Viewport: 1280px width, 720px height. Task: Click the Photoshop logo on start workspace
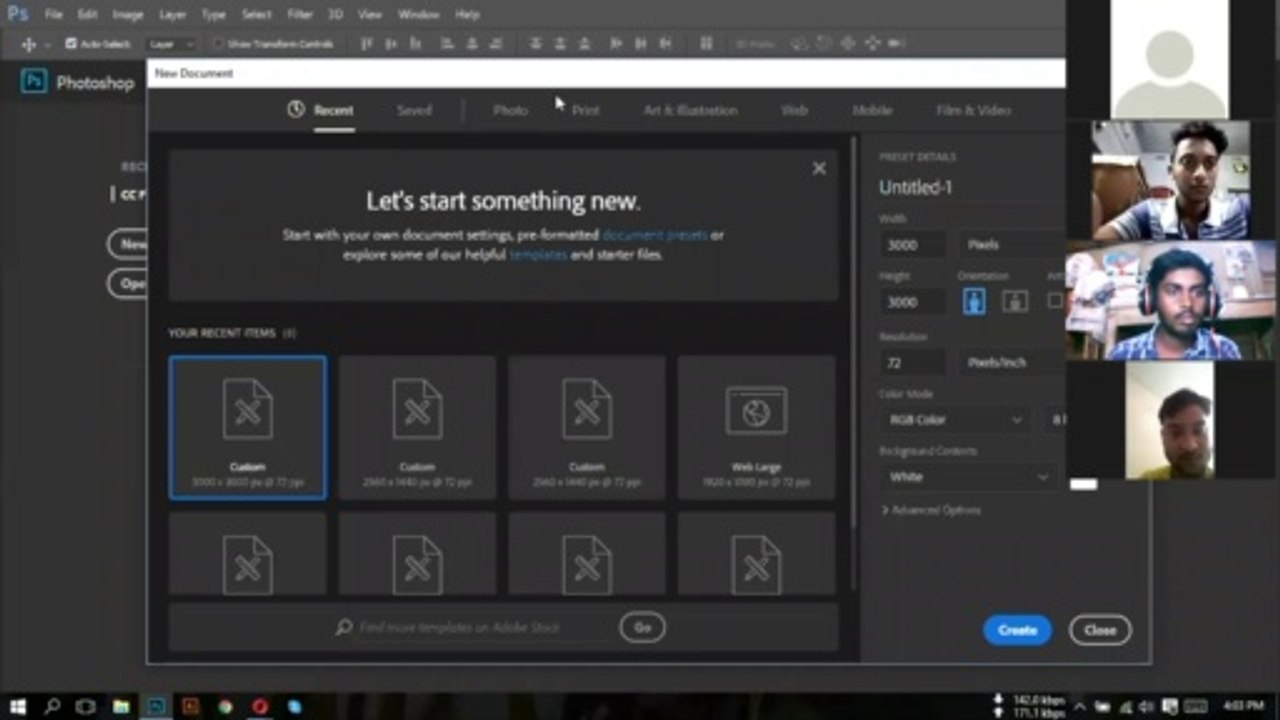pos(34,82)
